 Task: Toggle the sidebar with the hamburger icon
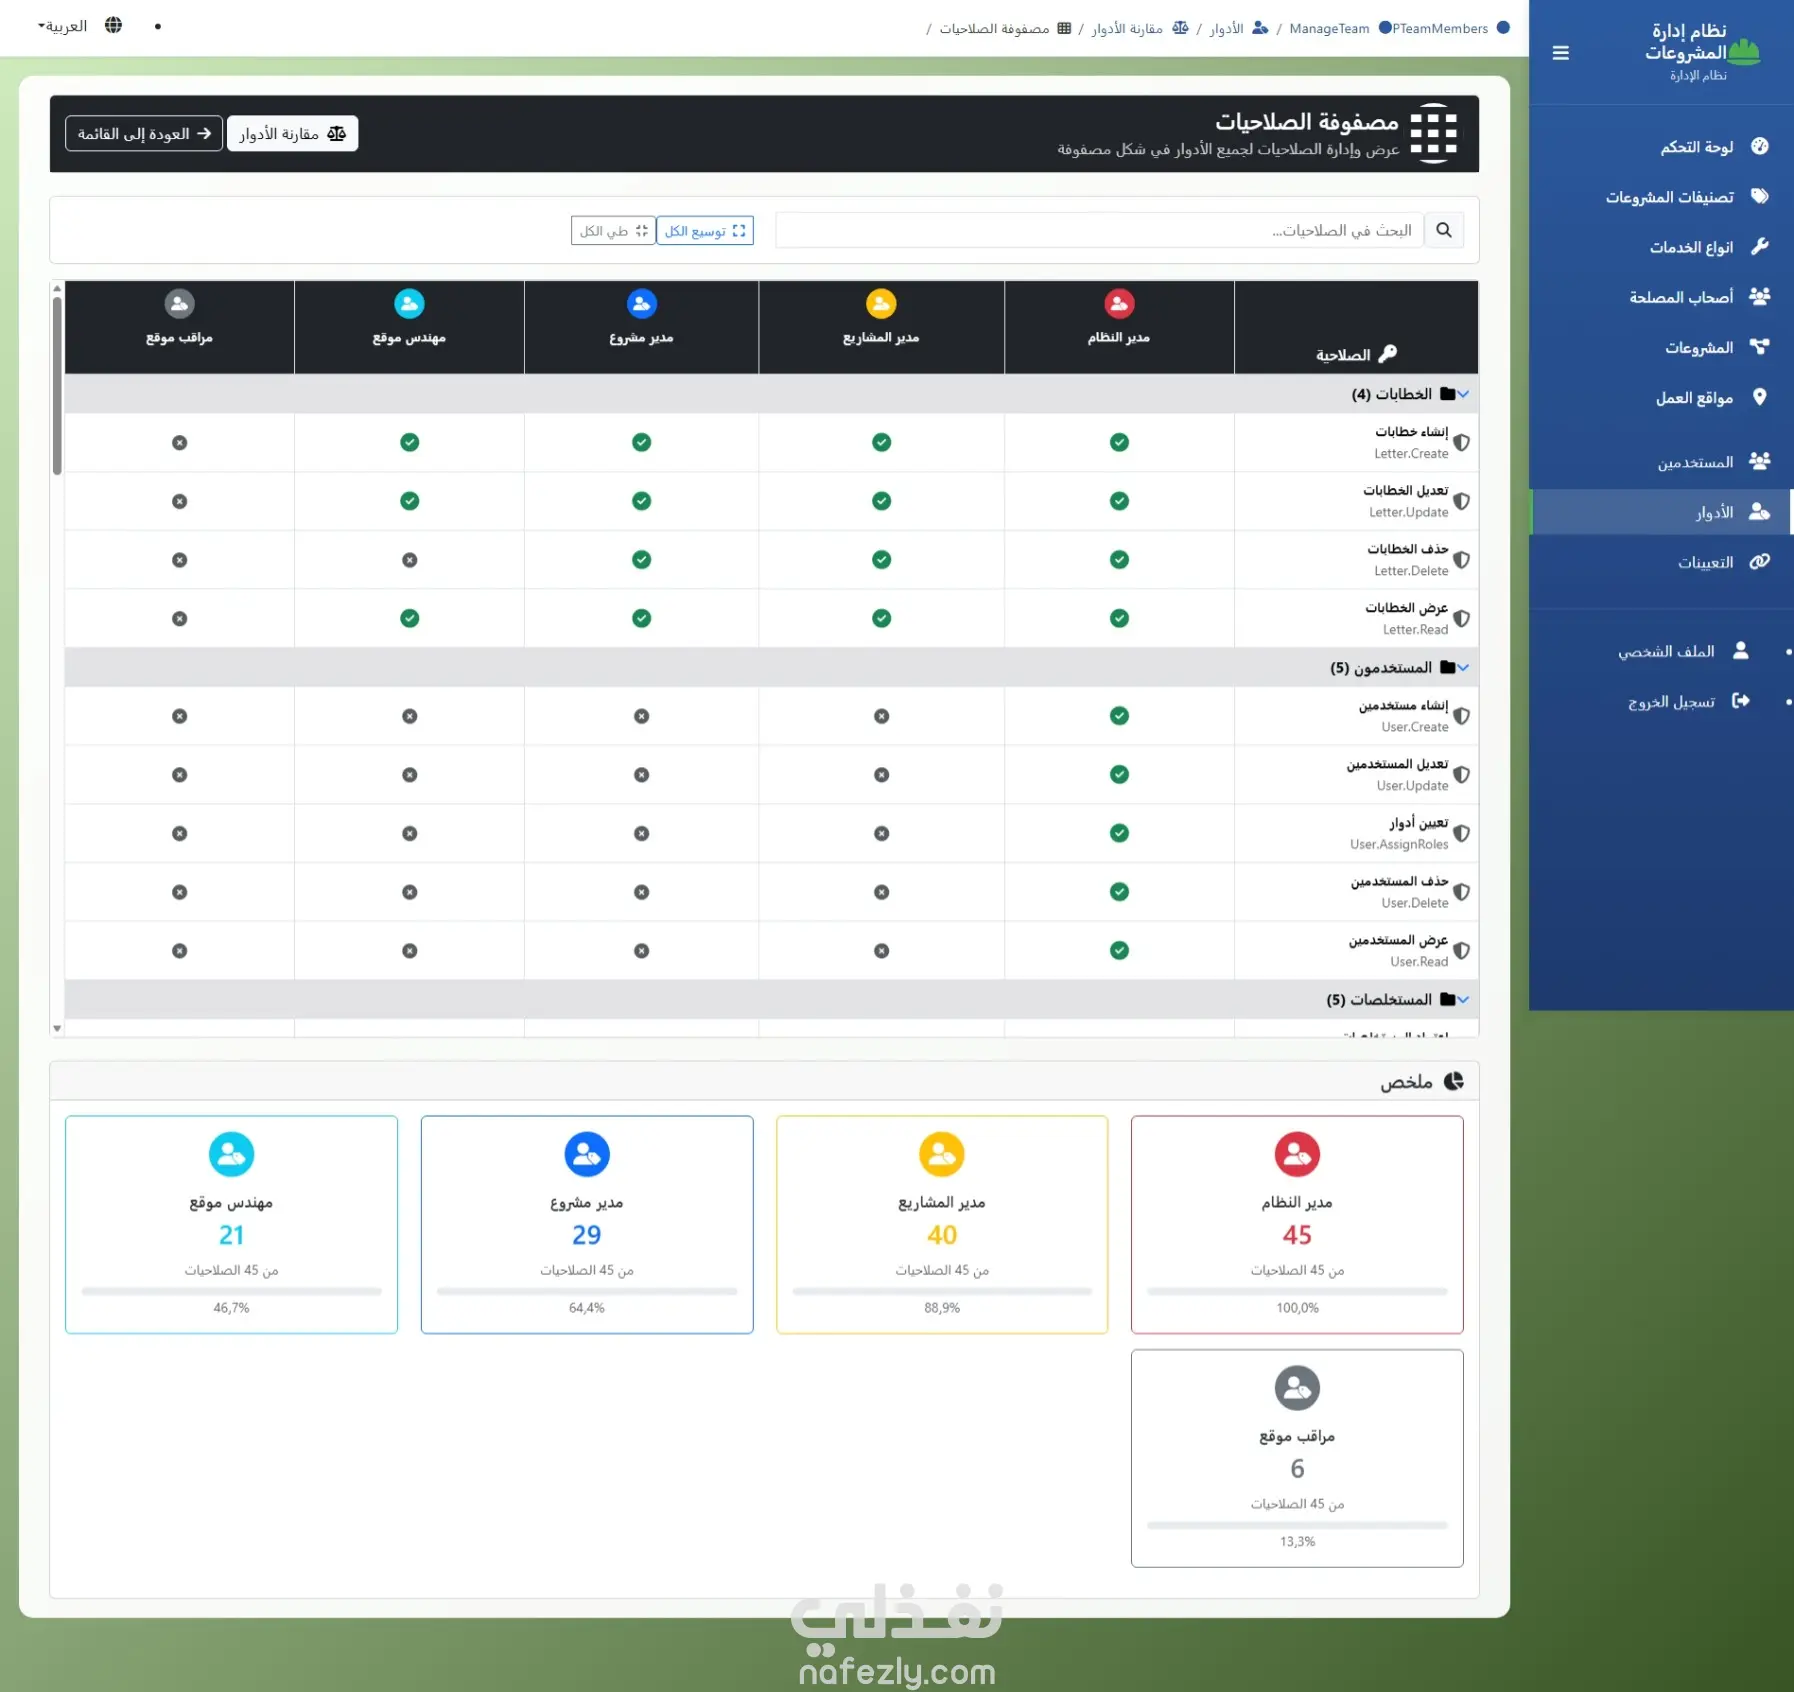[1560, 53]
